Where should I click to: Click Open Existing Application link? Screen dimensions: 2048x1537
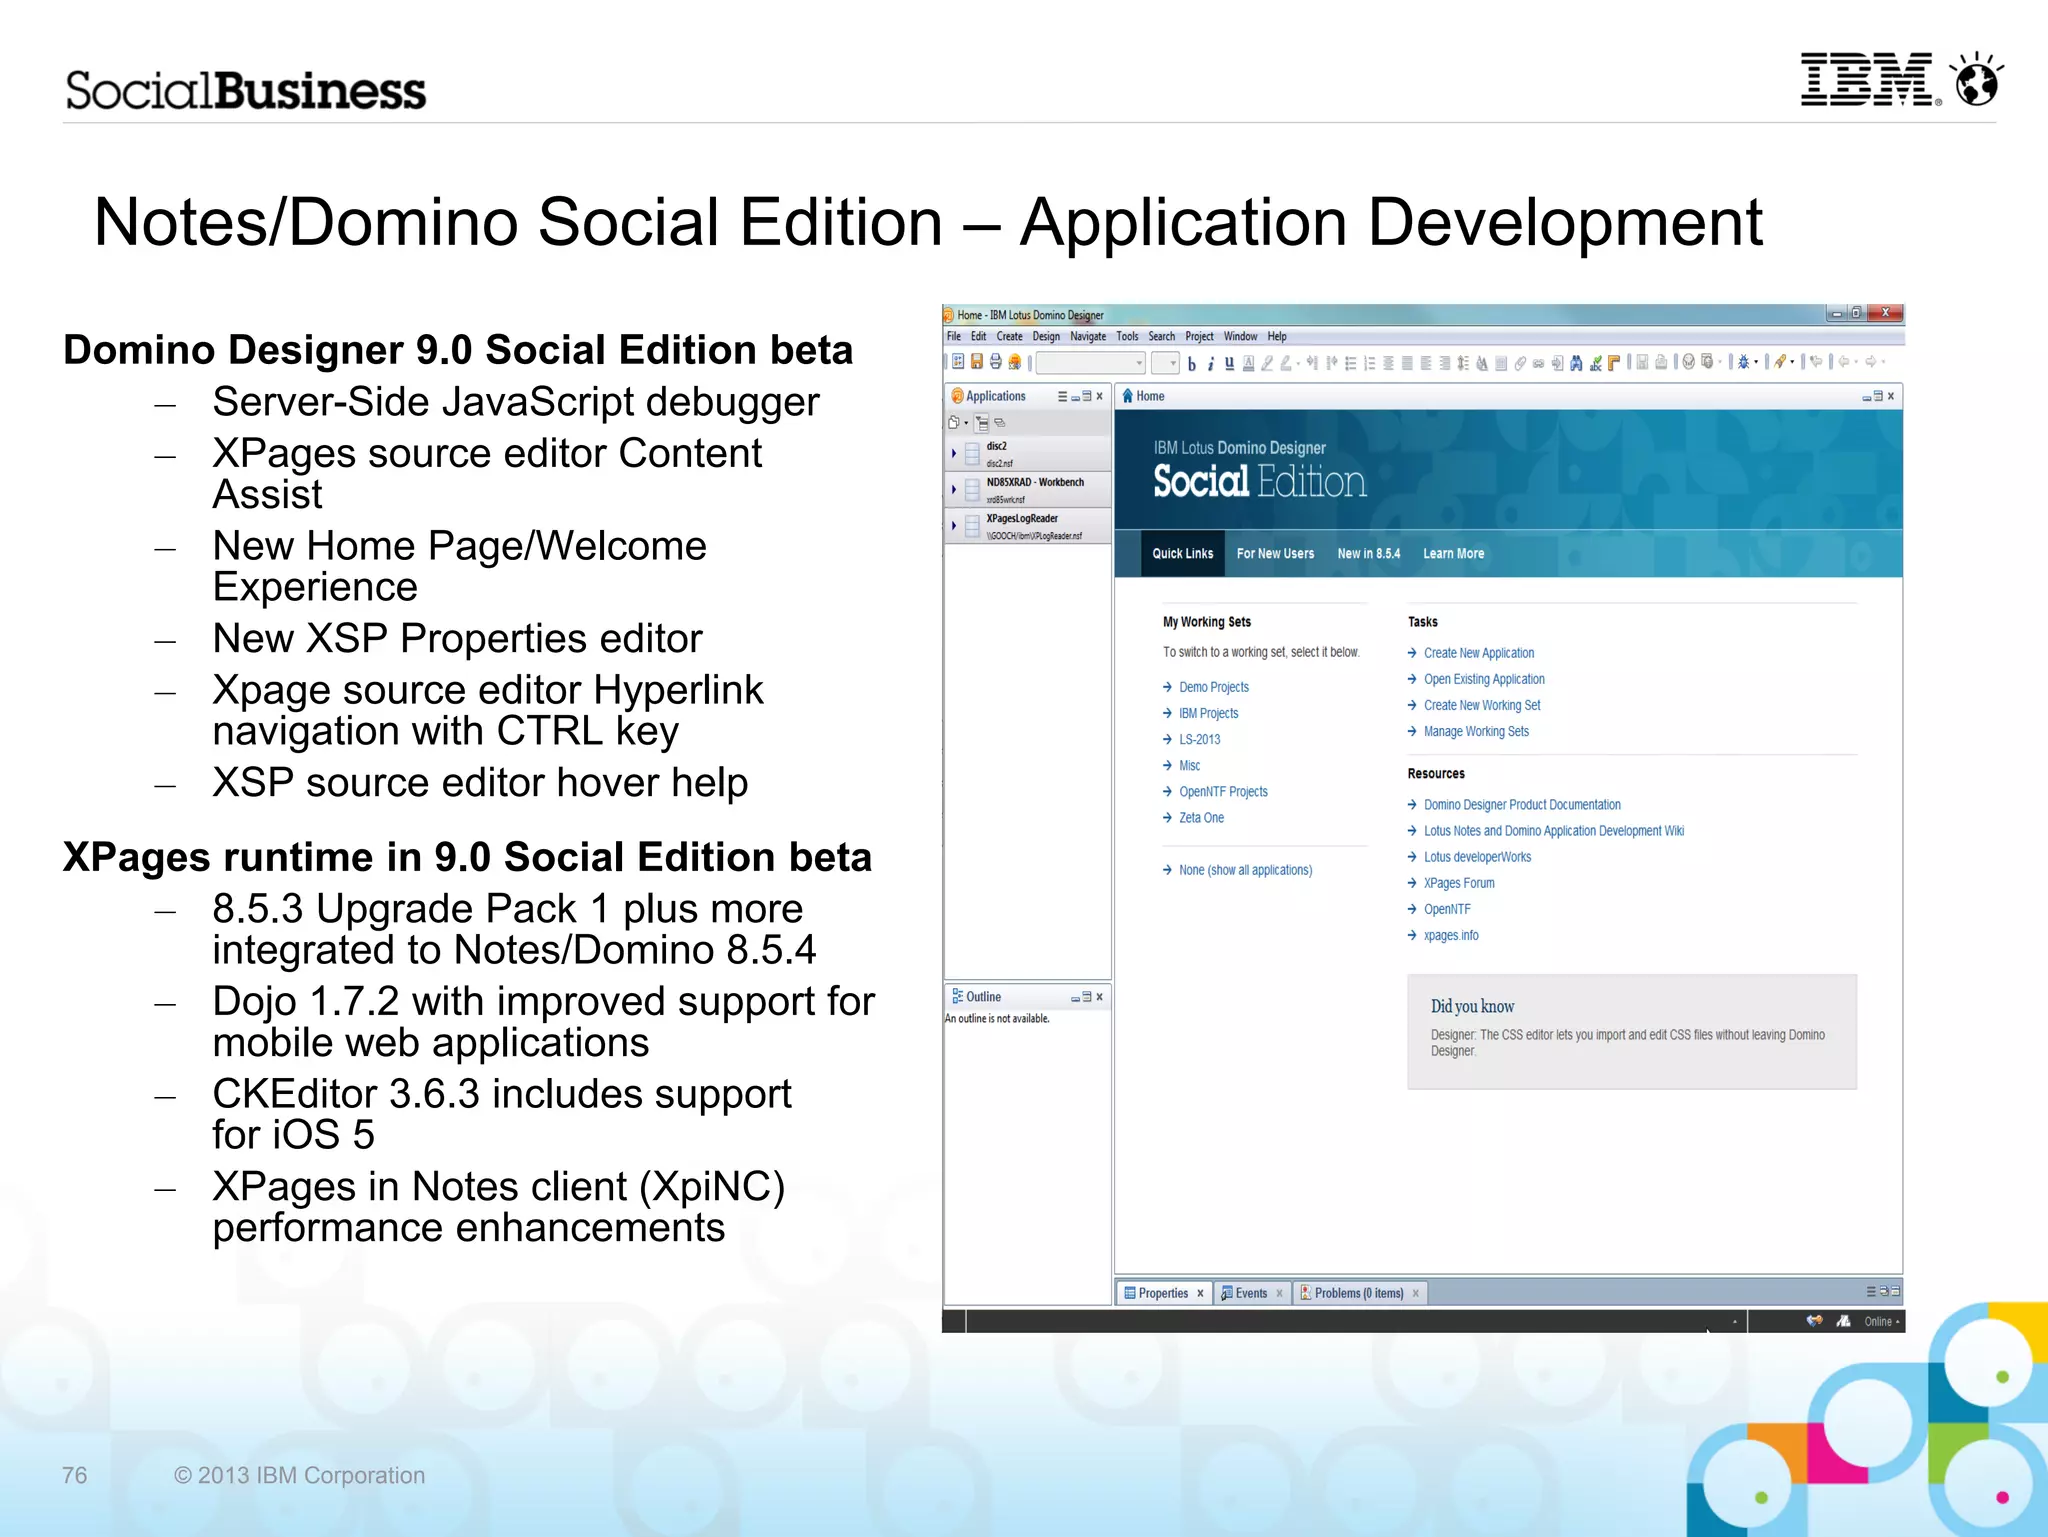pos(1484,679)
